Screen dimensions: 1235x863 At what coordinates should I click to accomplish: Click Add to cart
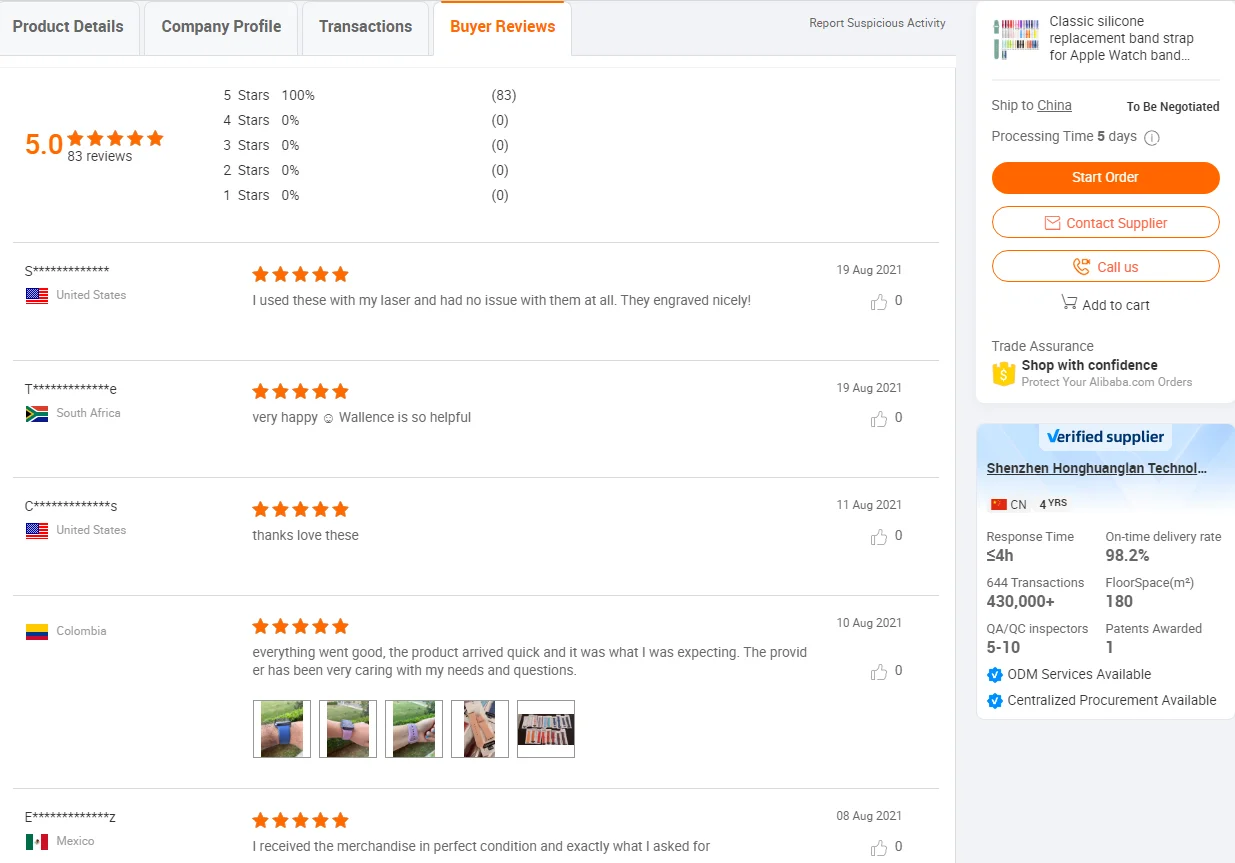click(x=1105, y=305)
